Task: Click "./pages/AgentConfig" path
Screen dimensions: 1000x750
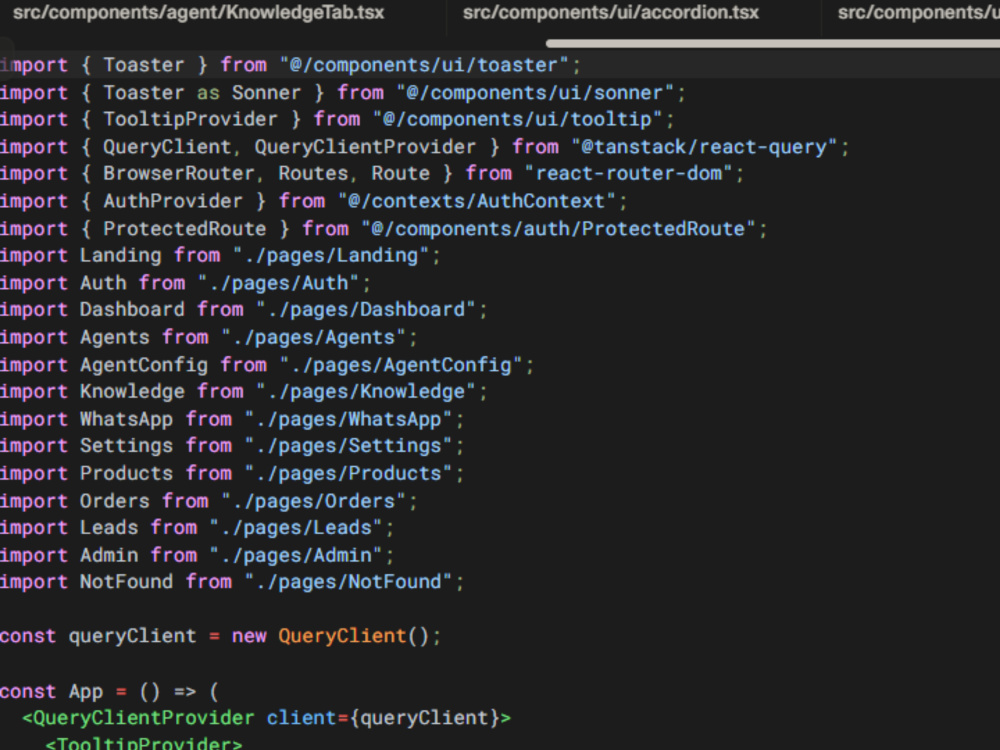Action: tap(401, 365)
